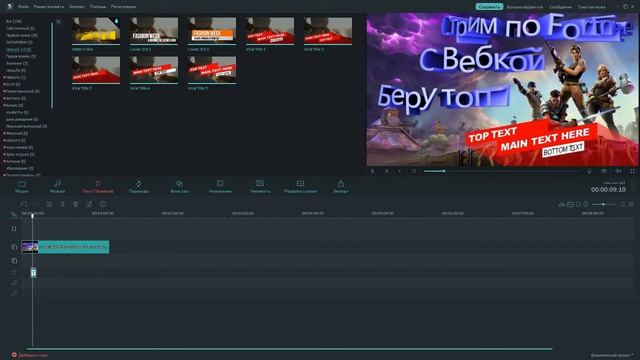Open the Сообщение link
Viewport: 640px width, 360px height.
coord(560,7)
